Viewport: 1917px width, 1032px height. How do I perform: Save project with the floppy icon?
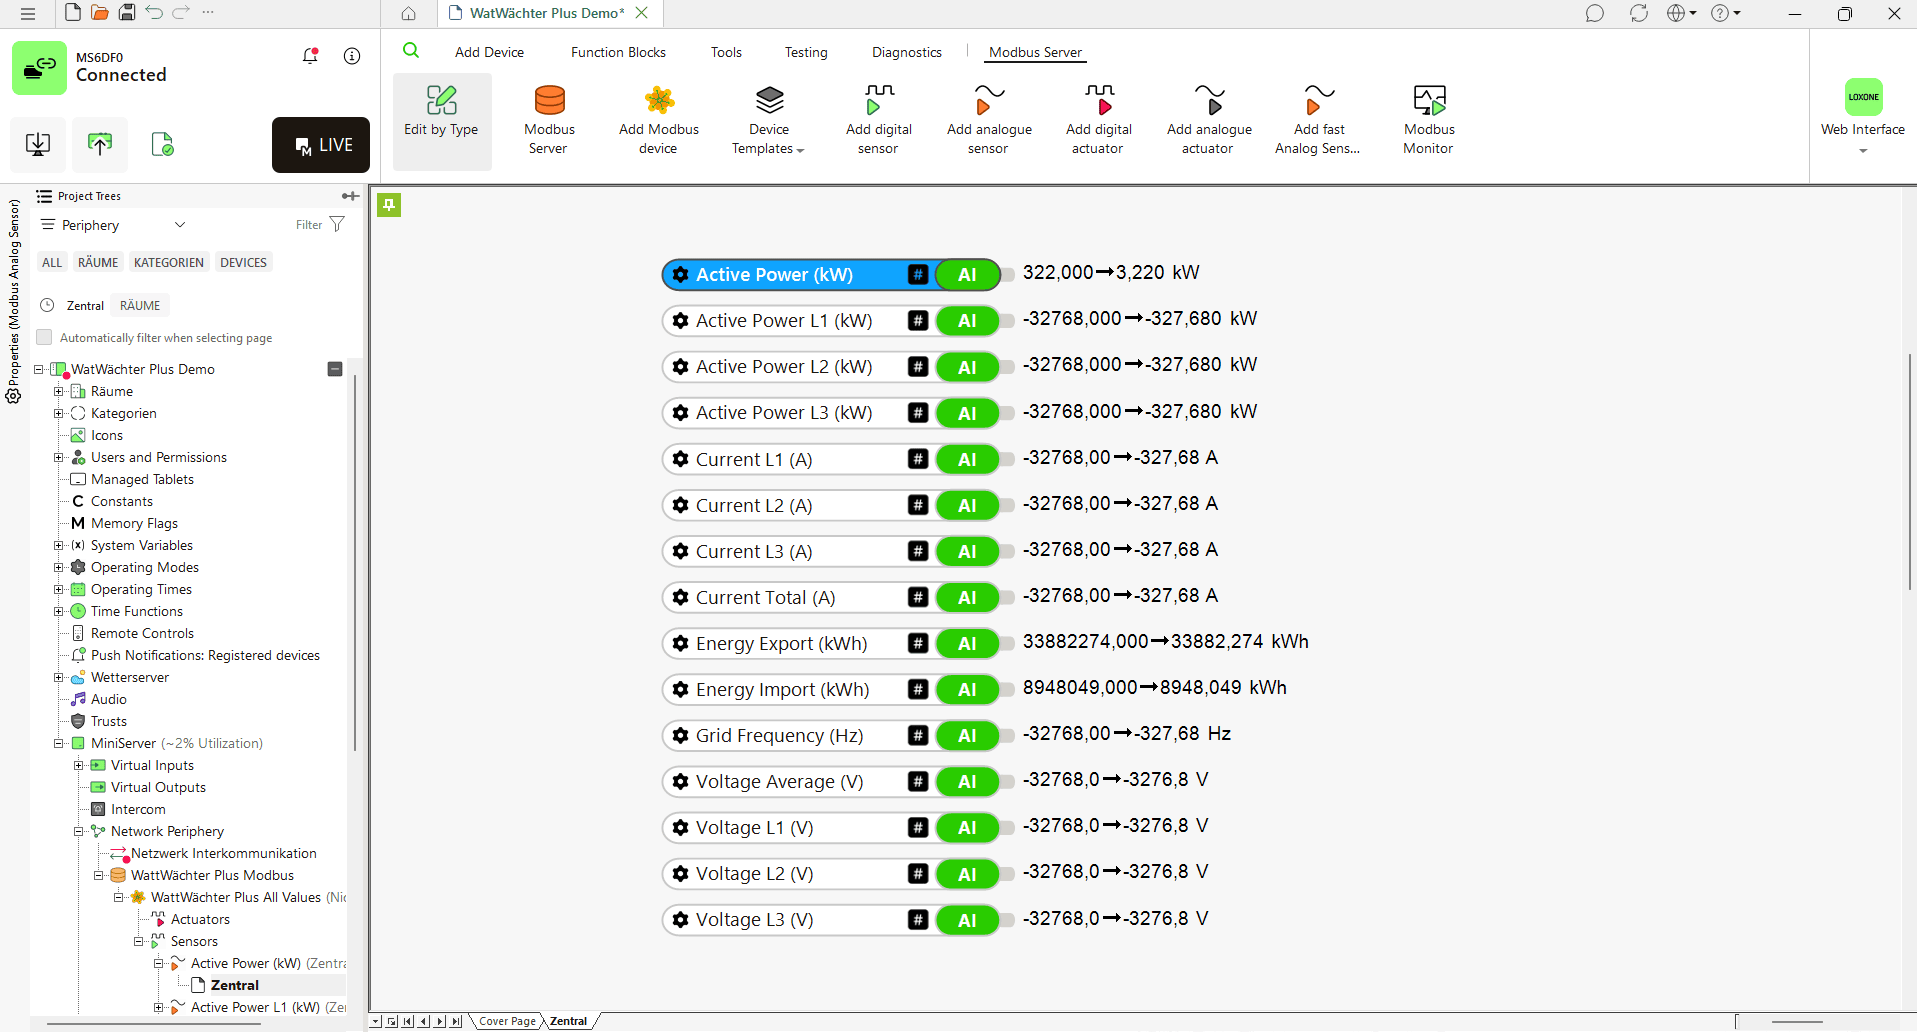127,12
